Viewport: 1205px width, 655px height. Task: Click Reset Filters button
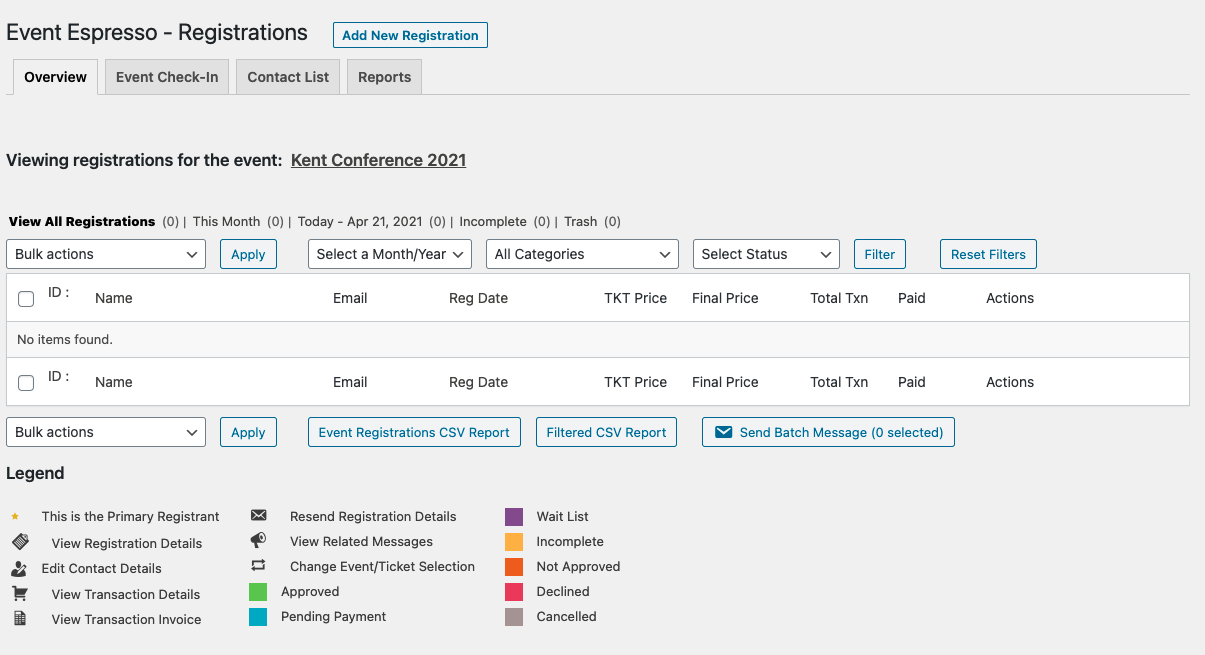point(988,254)
